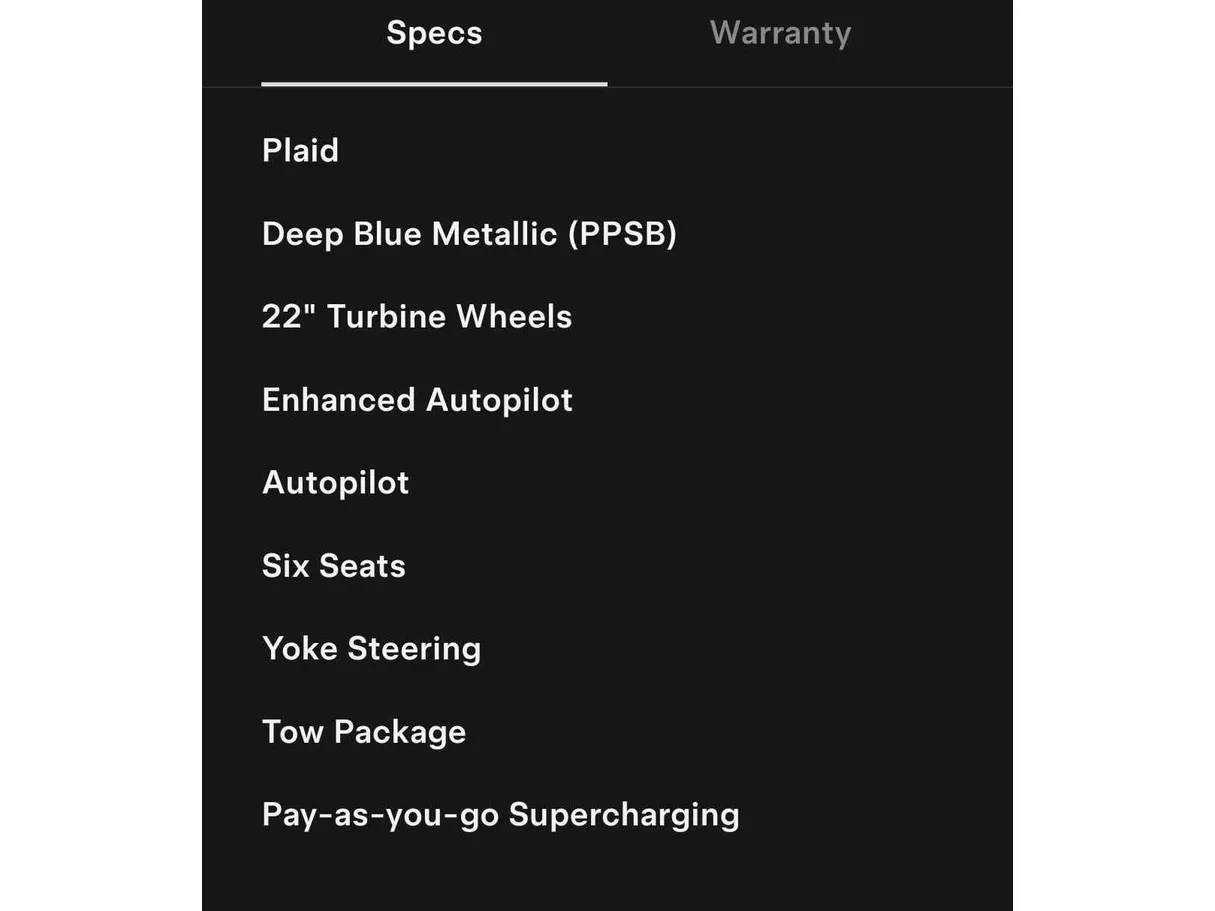Click the word Enhanced in the specs list
Viewport: 1215px width, 911px height.
tap(338, 400)
